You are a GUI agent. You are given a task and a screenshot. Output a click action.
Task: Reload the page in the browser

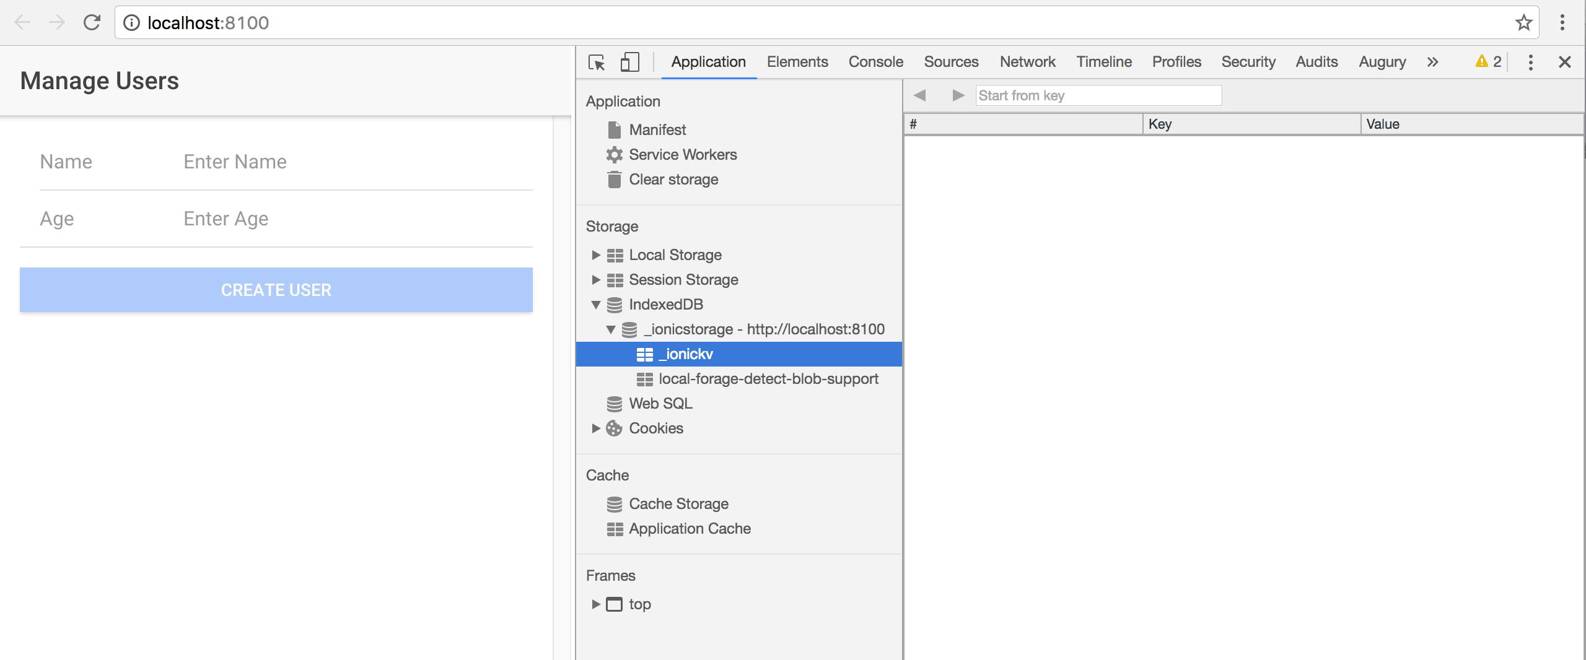coord(92,22)
